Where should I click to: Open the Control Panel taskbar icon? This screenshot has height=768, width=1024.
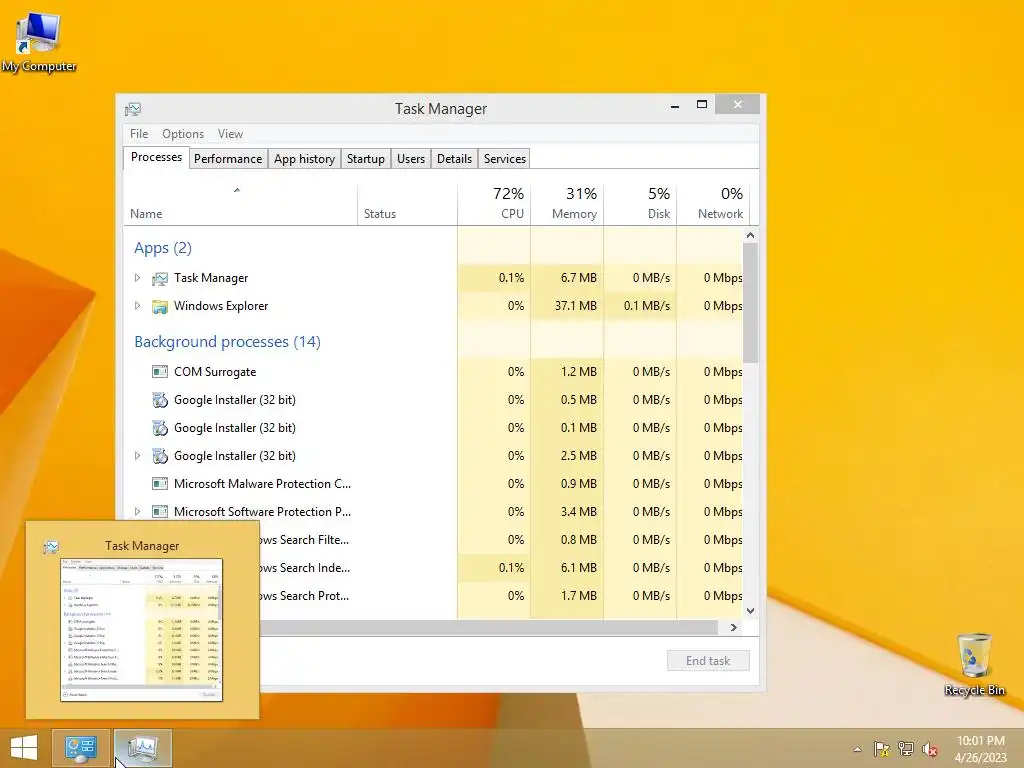click(81, 748)
